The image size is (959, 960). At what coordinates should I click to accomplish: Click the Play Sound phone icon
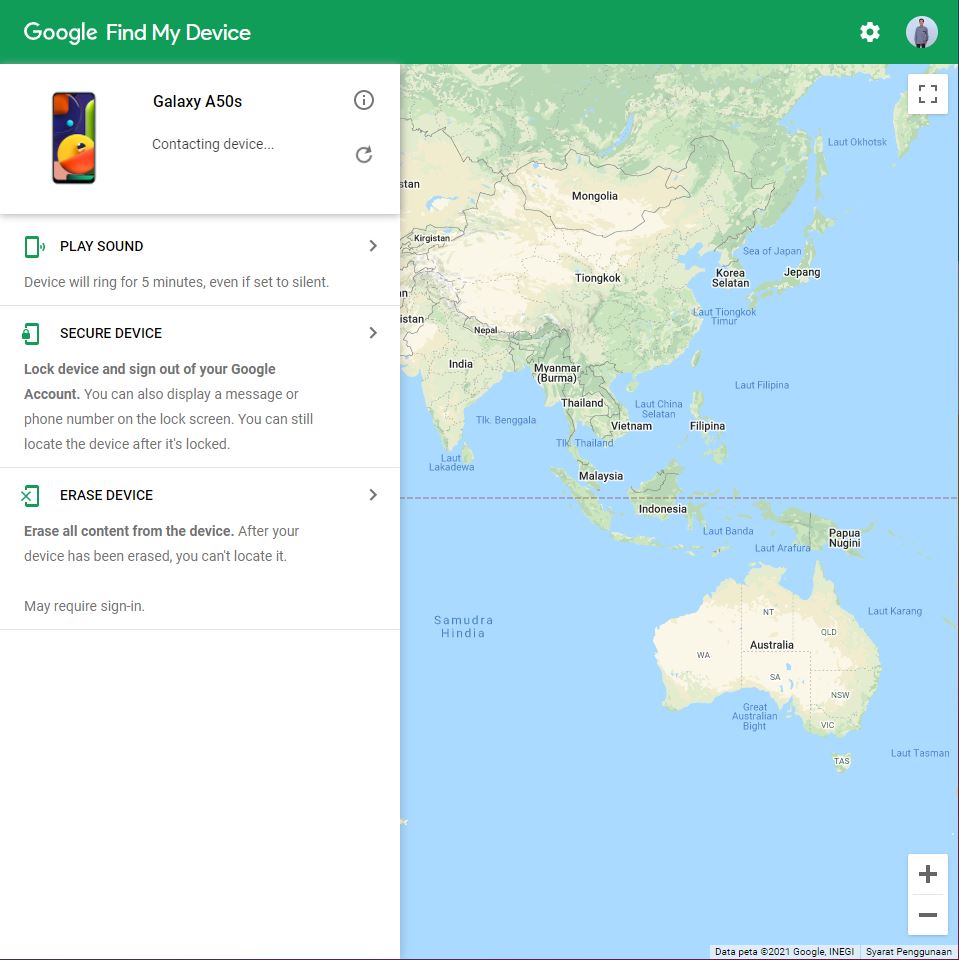coord(34,247)
